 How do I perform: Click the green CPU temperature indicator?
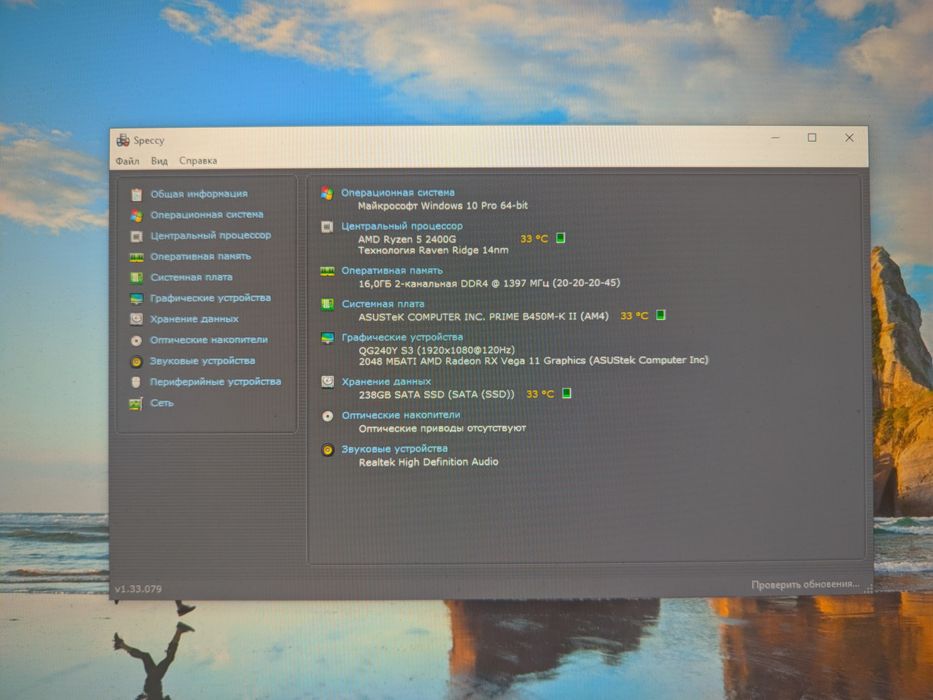click(x=560, y=238)
